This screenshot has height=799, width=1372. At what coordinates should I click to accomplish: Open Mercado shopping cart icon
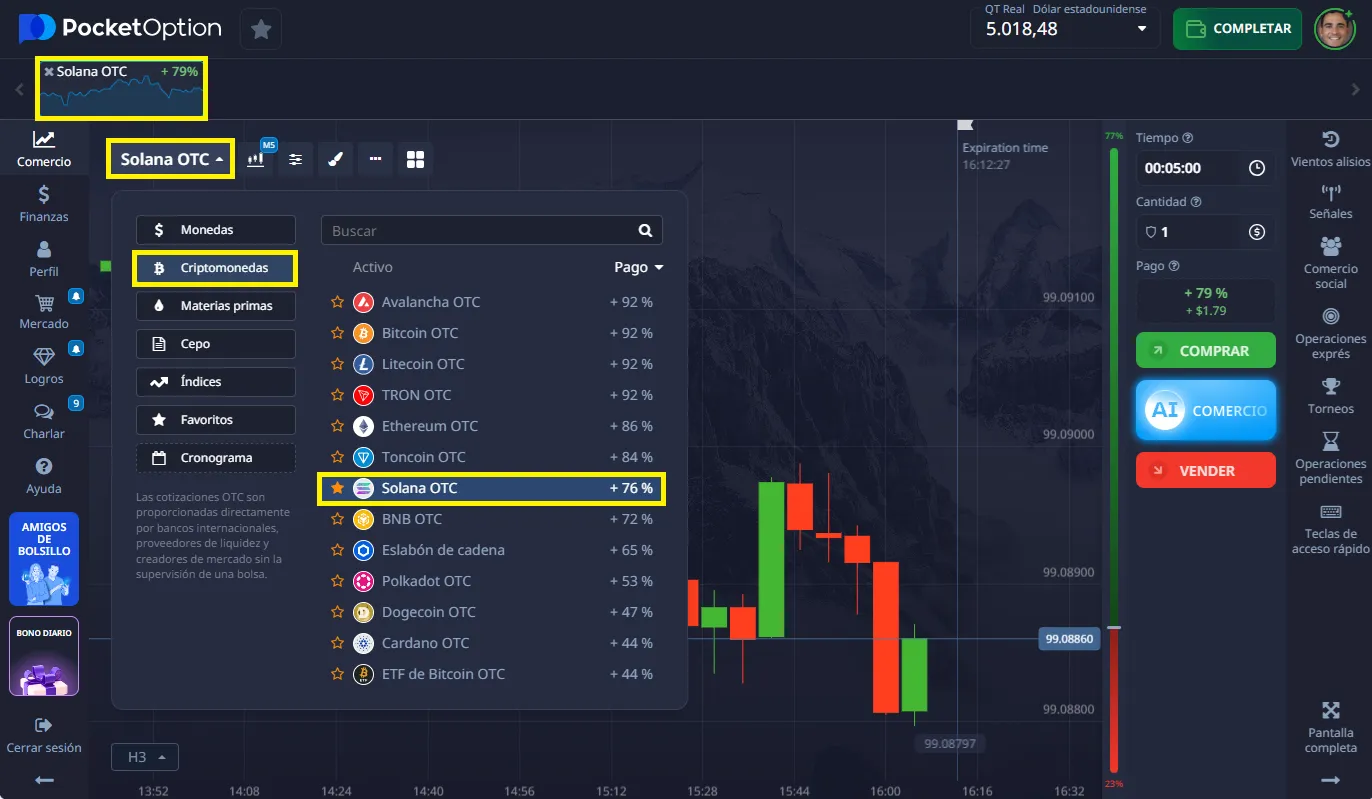[44, 303]
